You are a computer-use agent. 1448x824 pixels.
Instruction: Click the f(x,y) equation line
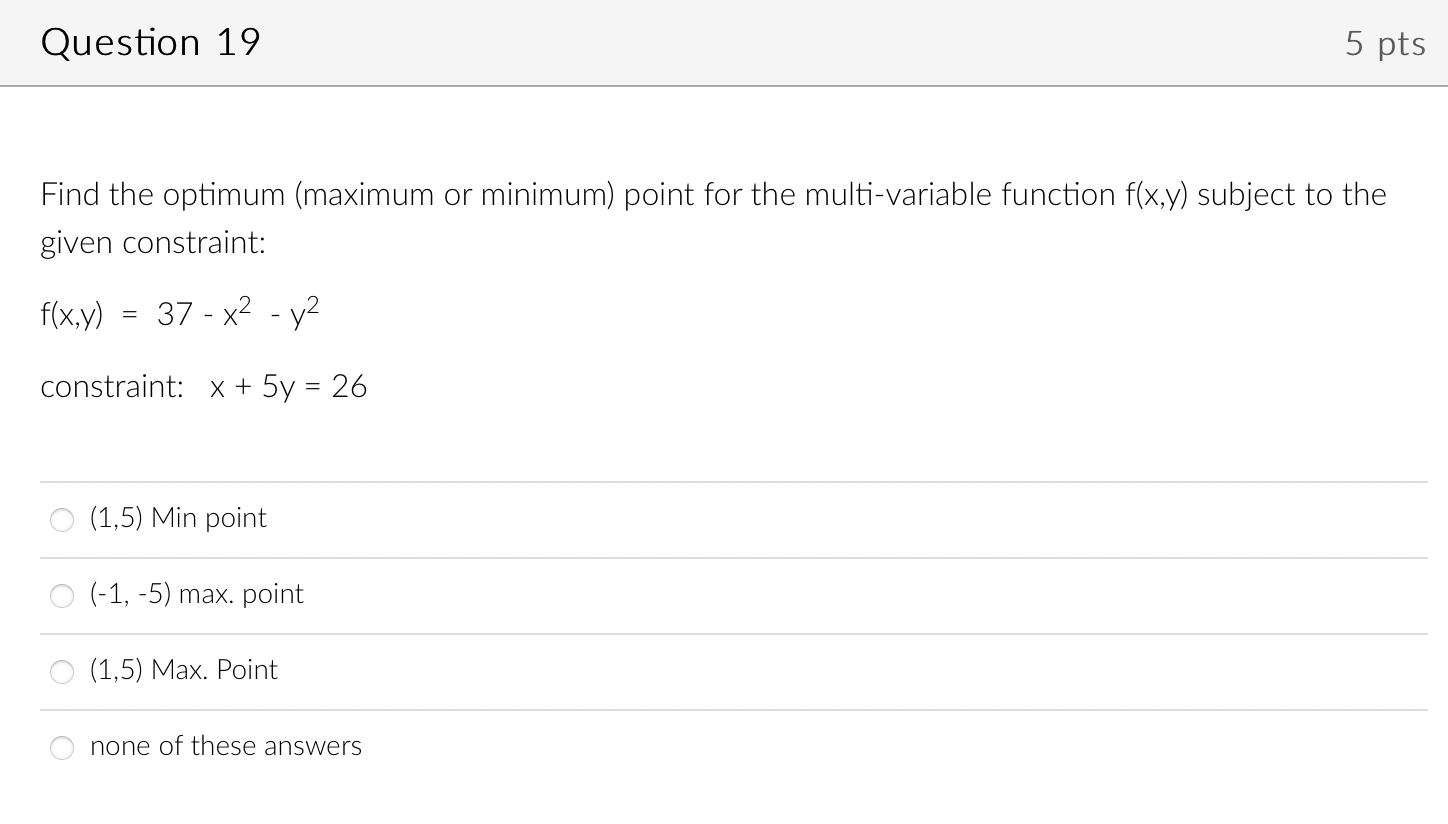180,314
